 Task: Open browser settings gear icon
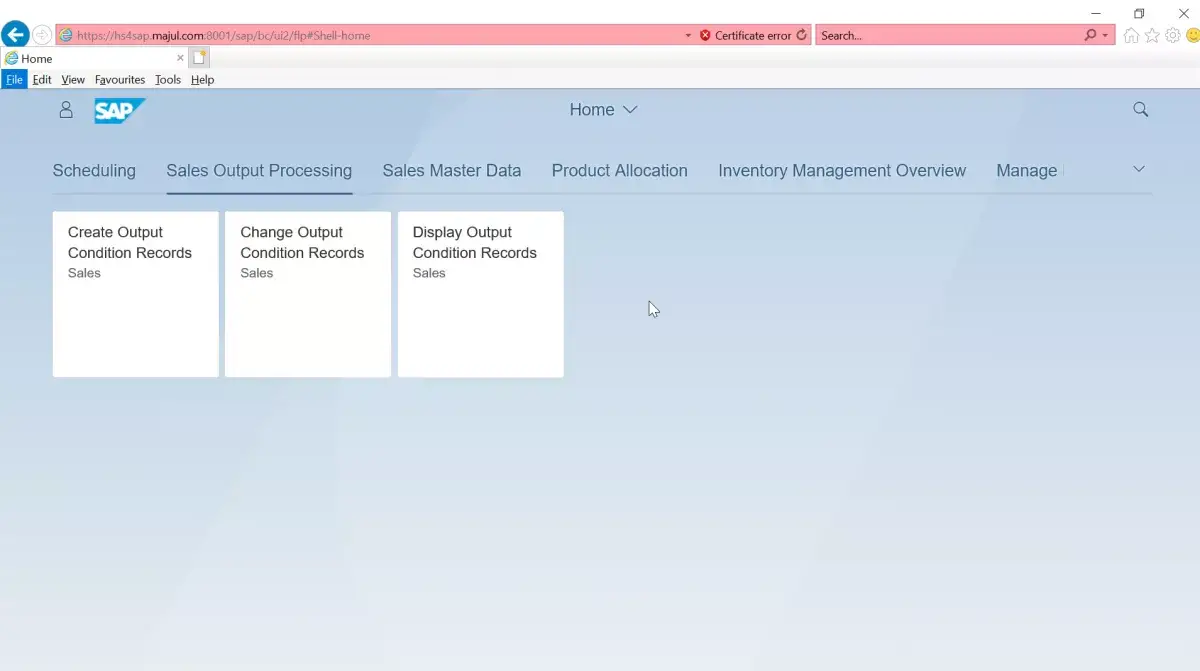click(x=1173, y=35)
